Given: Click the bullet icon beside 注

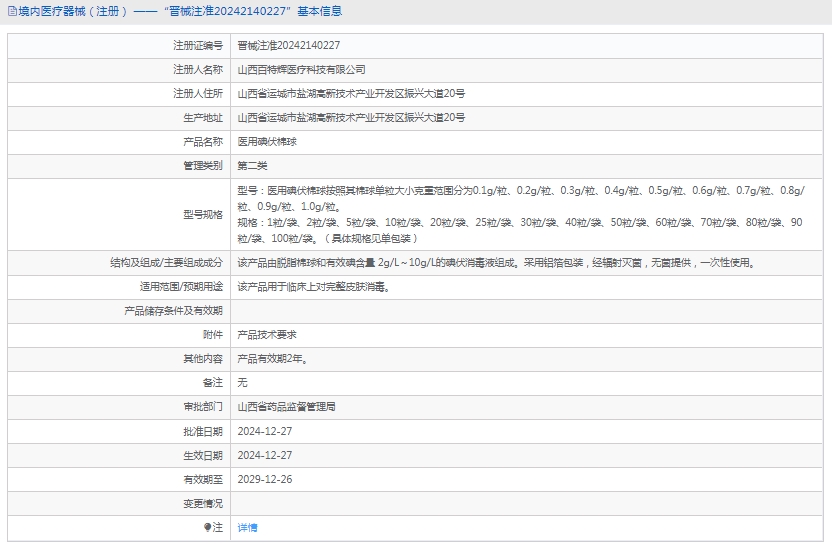Looking at the screenshot, I should [208, 527].
